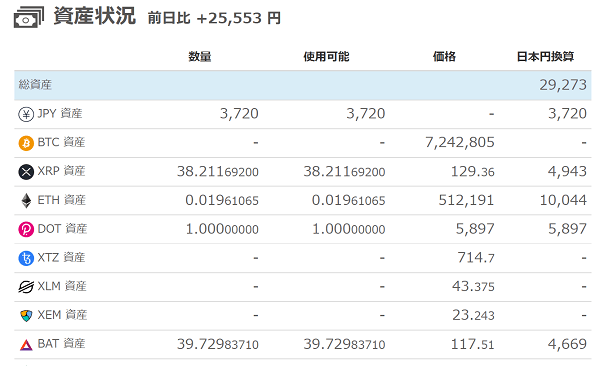Click the pink Polkadot DOT icon

26,229
